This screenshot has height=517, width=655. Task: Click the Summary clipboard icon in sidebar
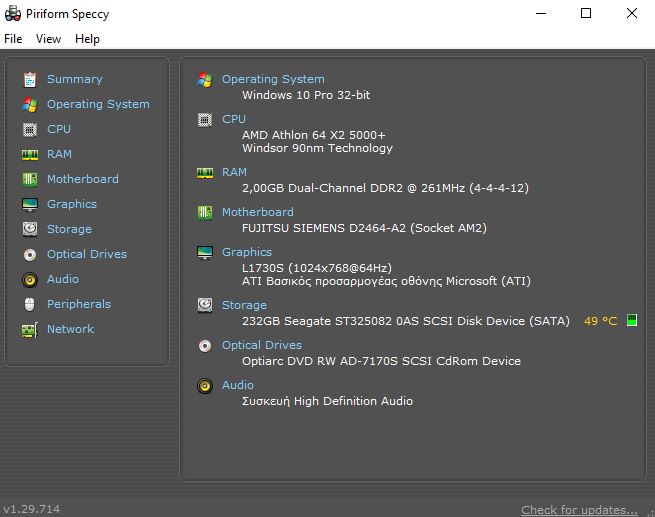coord(30,79)
